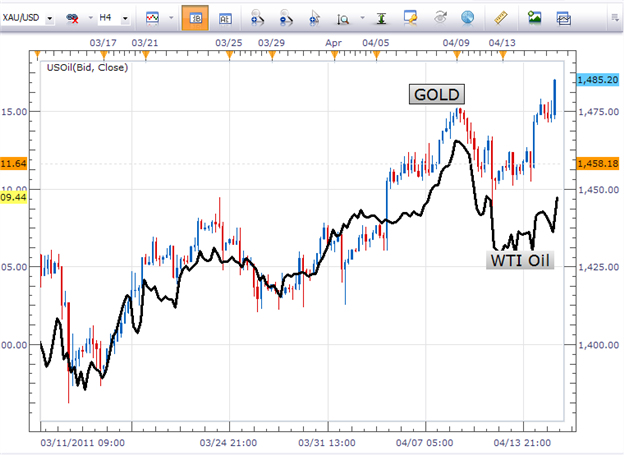Click the 1,400.00 right axis value
Viewport: 624px width, 455px height.
click(x=599, y=345)
